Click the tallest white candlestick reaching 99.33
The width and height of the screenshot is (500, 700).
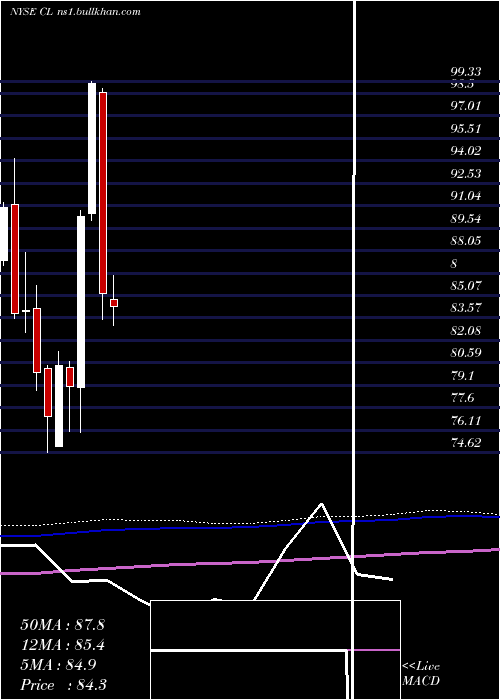tap(92, 149)
